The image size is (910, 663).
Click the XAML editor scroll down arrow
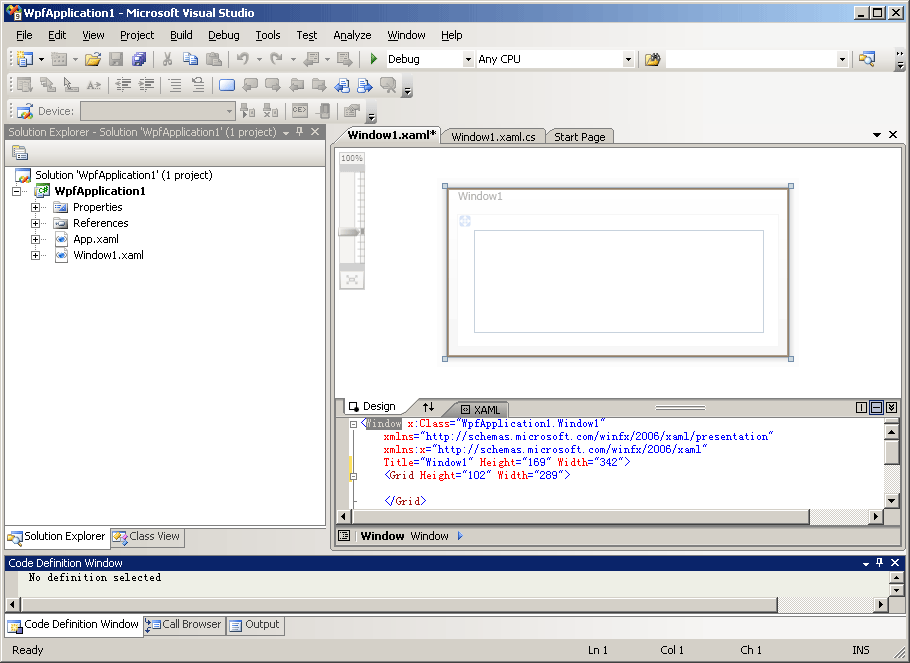[891, 500]
